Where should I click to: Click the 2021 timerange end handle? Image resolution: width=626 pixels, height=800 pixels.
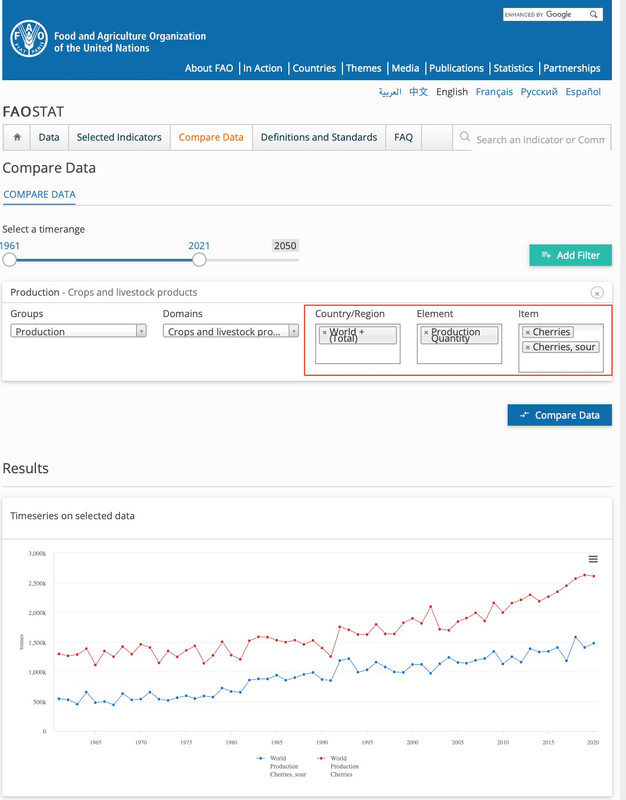coord(199,260)
